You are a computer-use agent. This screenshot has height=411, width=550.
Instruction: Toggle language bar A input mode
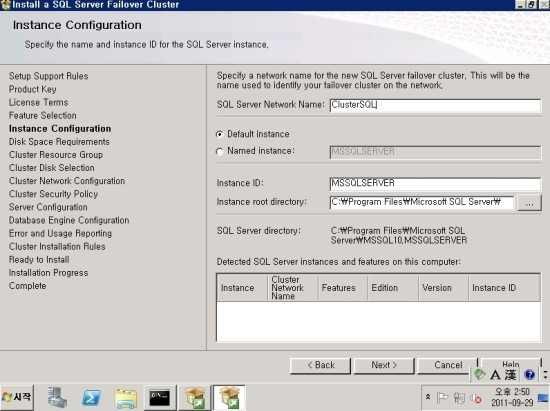495,375
